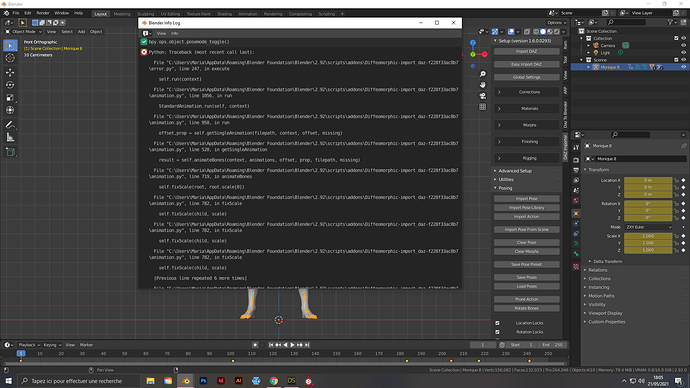
Task: Open the Scene properties tab
Action: (576, 190)
